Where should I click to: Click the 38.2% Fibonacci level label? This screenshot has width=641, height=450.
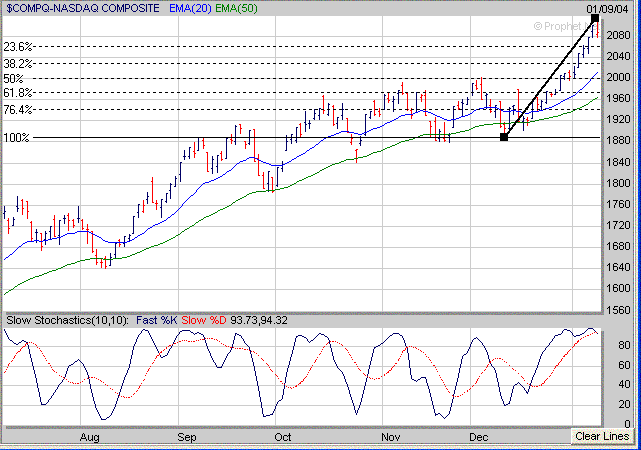pos(18,63)
